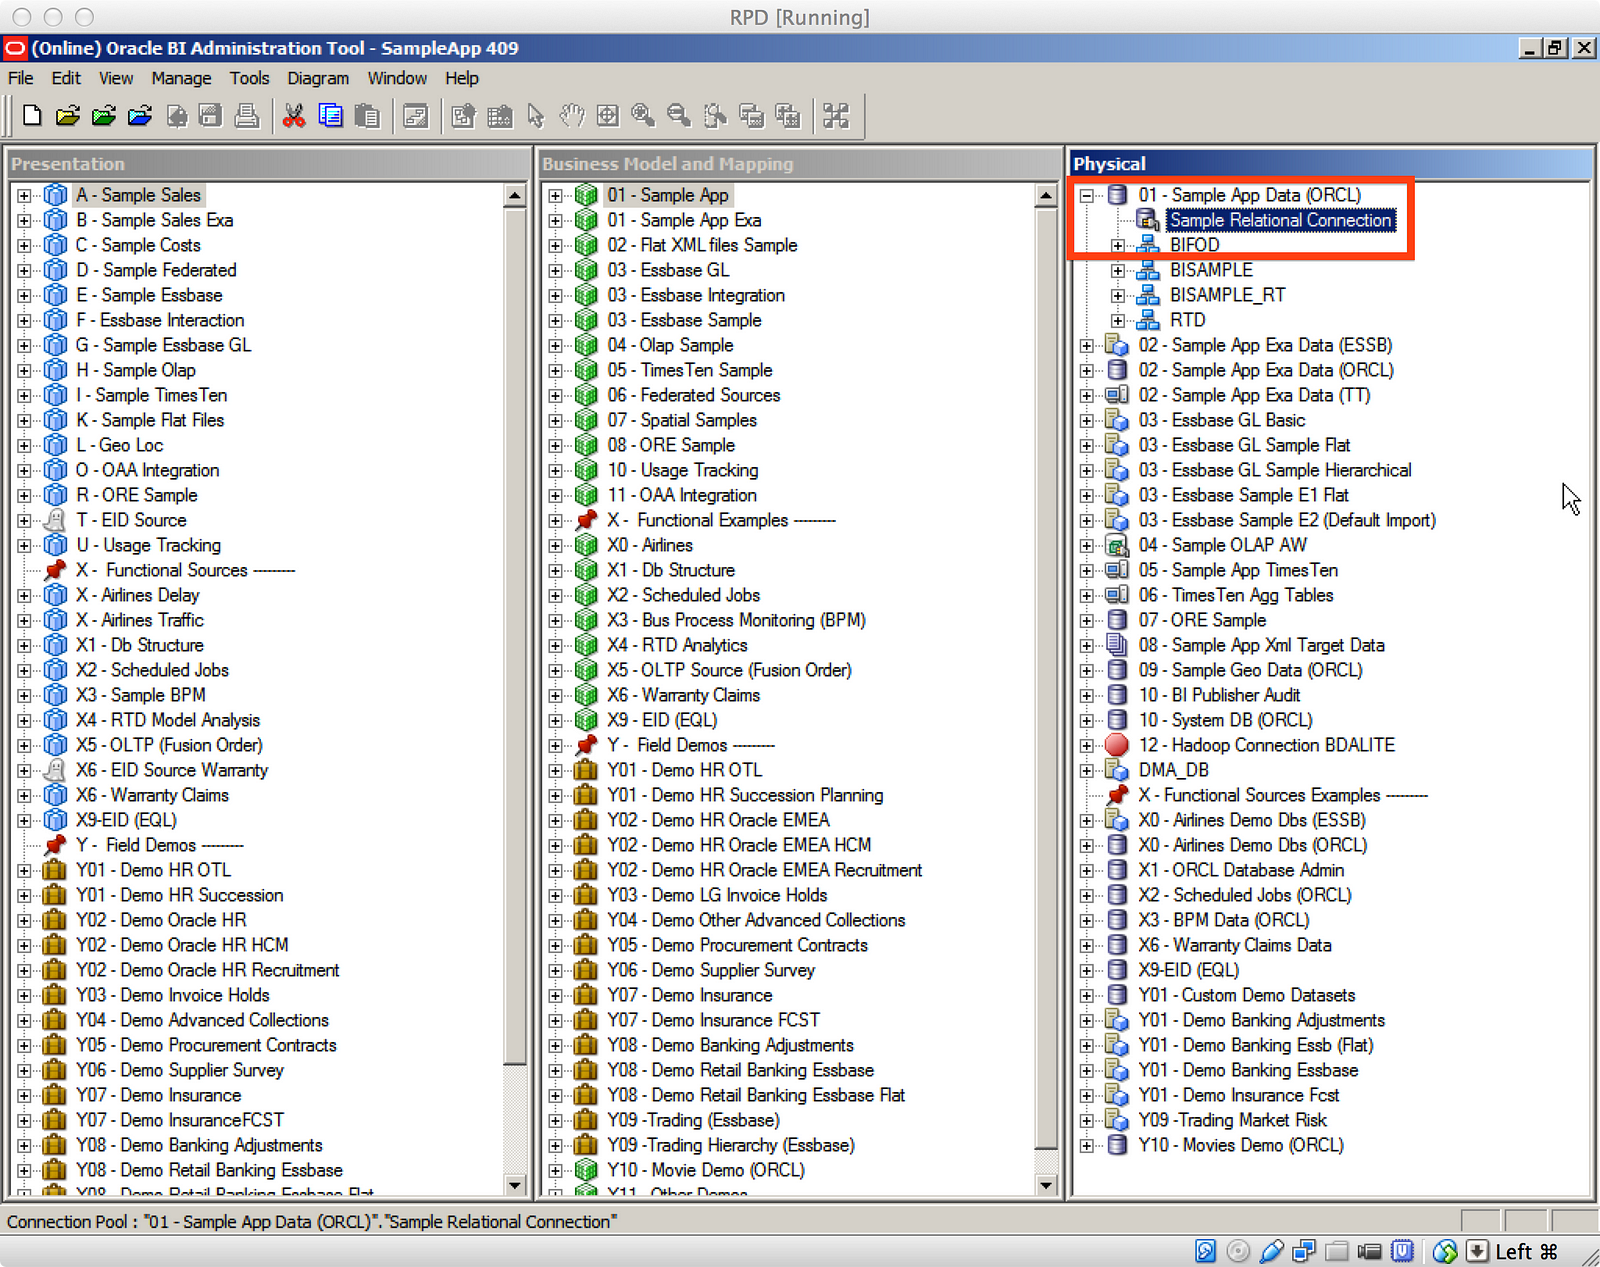Click the Zoom Out magnifier icon
1600x1267 pixels.
click(679, 116)
